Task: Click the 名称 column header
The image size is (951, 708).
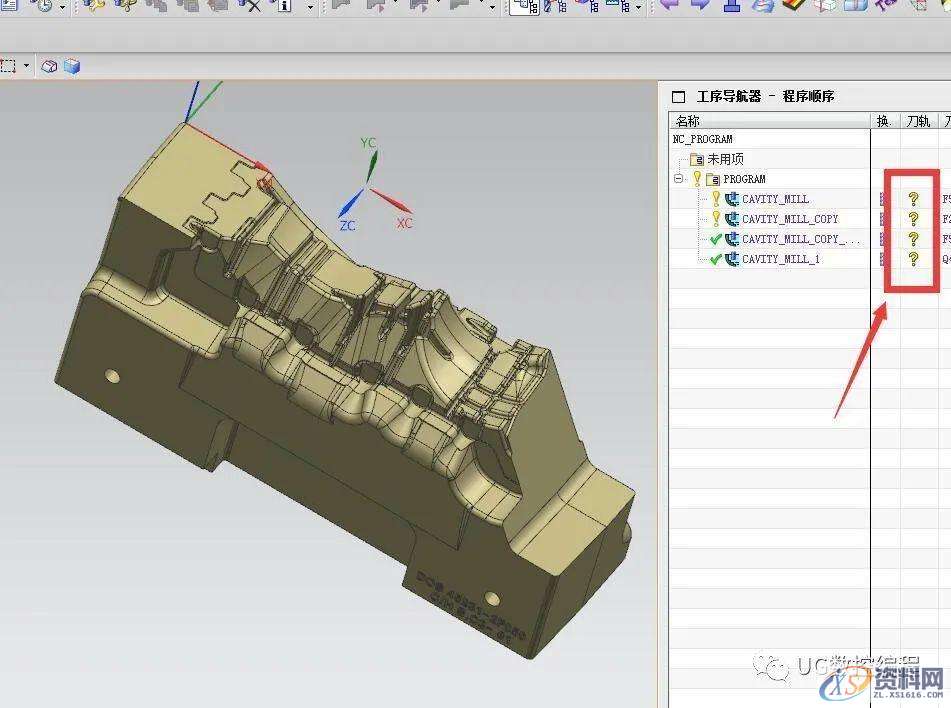Action: pos(688,121)
